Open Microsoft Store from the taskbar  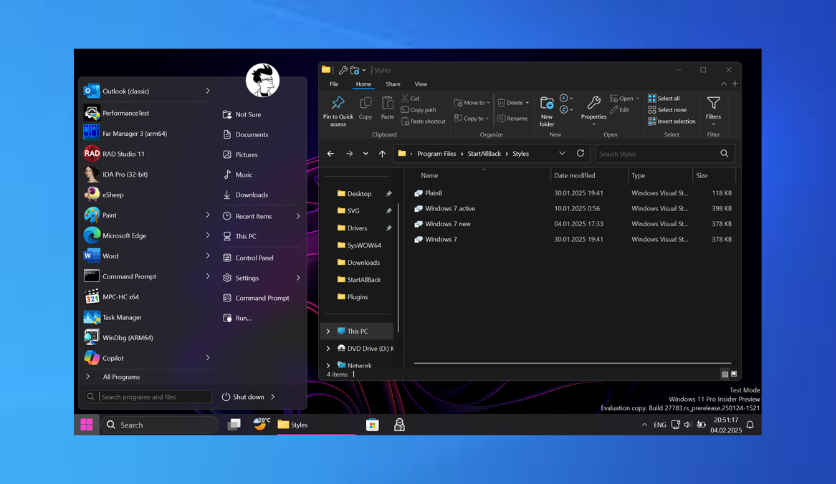pyautogui.click(x=372, y=424)
